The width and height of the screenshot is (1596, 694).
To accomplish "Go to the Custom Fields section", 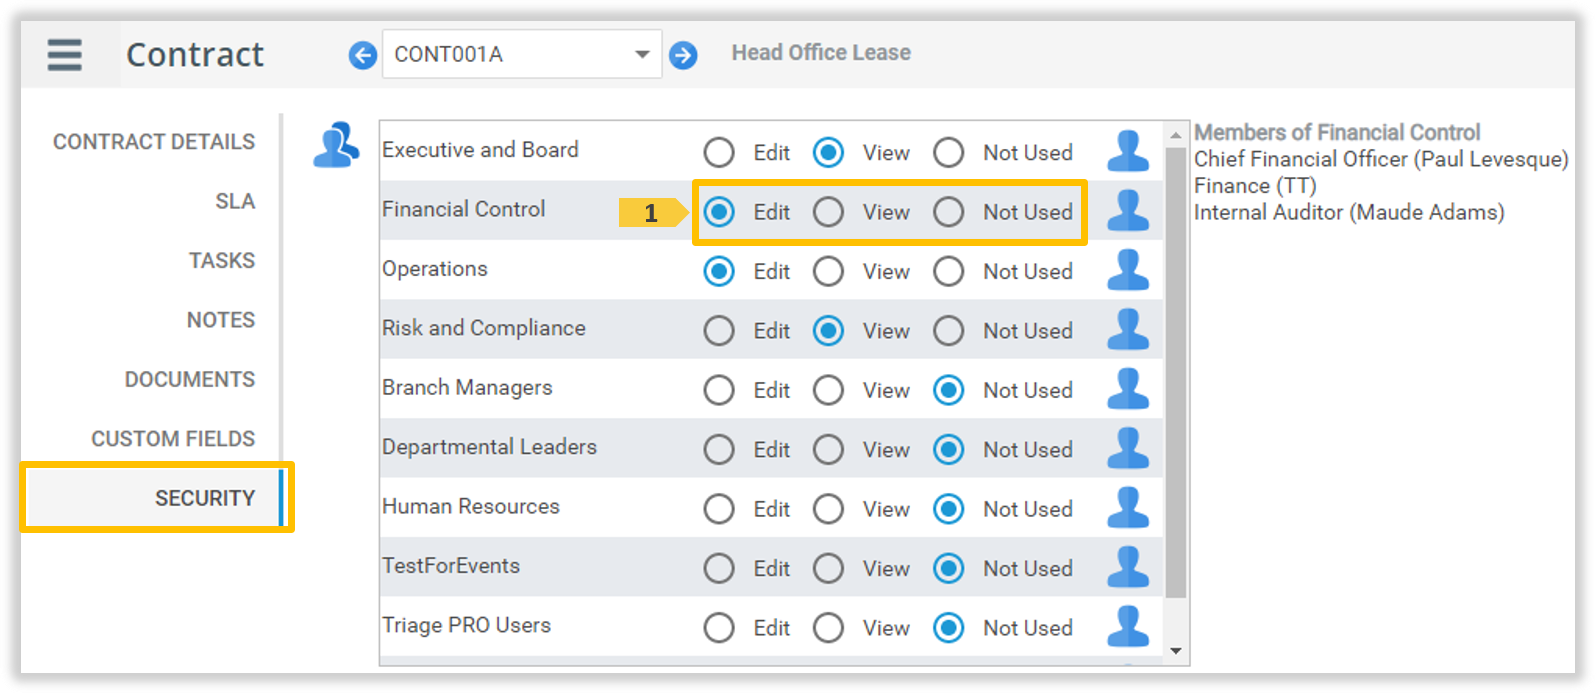I will [173, 439].
